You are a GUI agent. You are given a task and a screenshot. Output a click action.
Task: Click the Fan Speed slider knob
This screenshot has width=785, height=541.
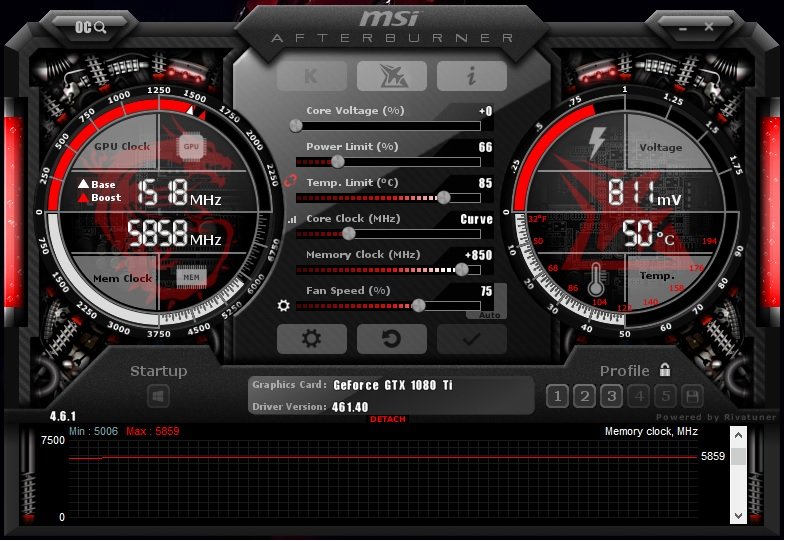pos(419,306)
